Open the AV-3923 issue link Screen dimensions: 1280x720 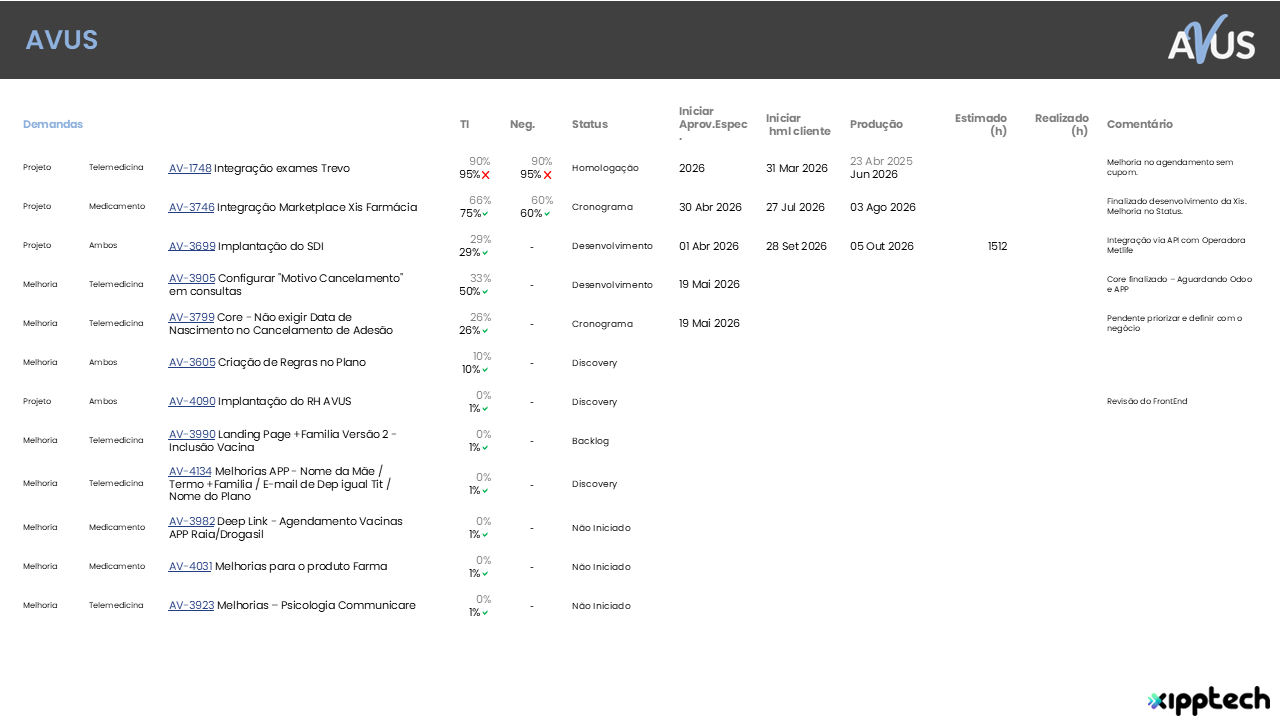tap(191, 605)
